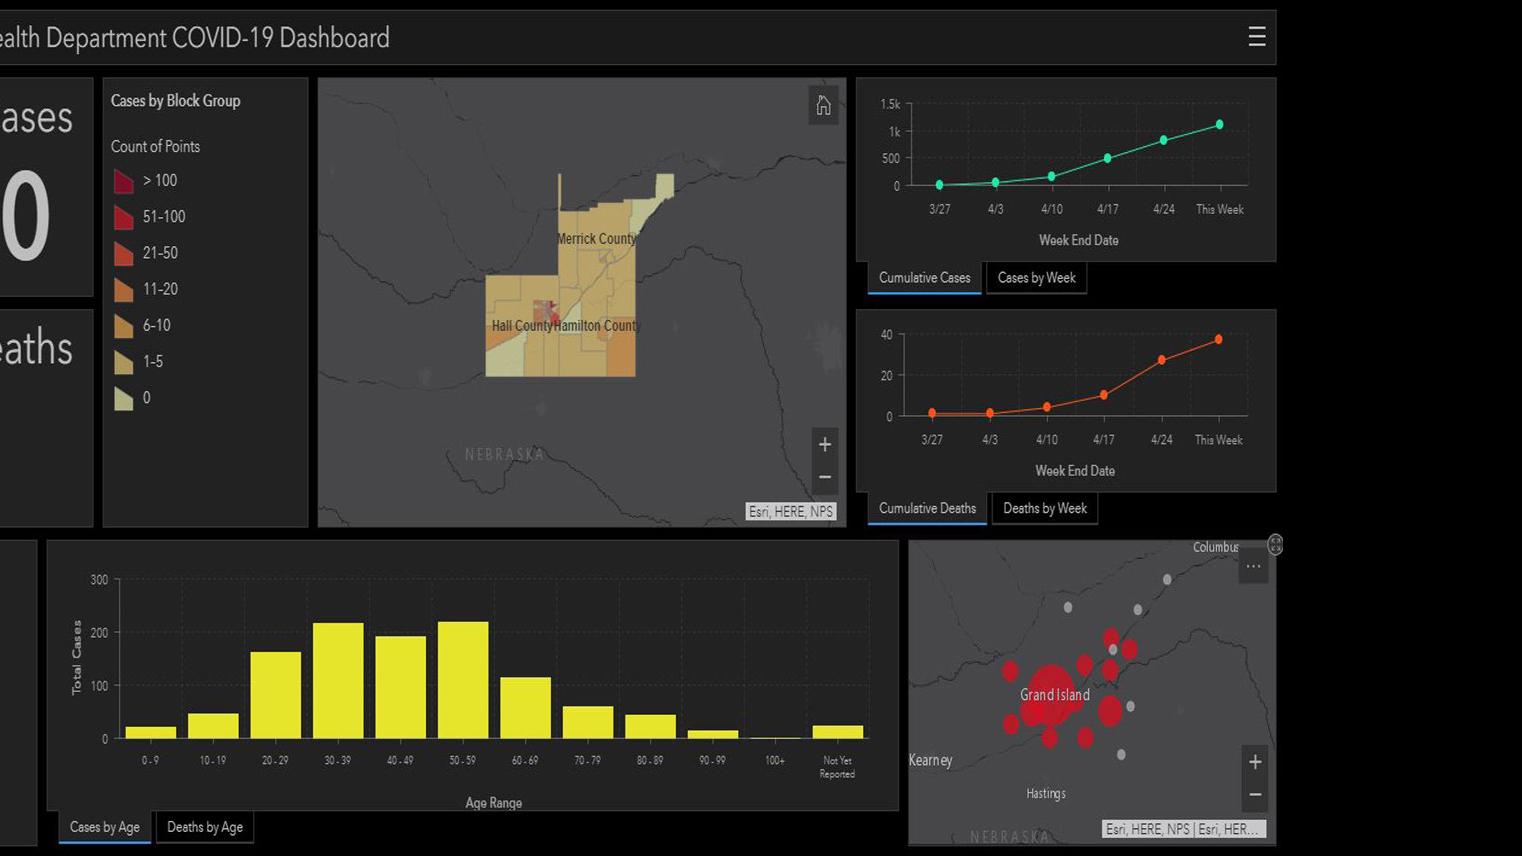Click the Esri, HERE, NPS attribution on county map
1522x856 pixels.
coord(790,512)
